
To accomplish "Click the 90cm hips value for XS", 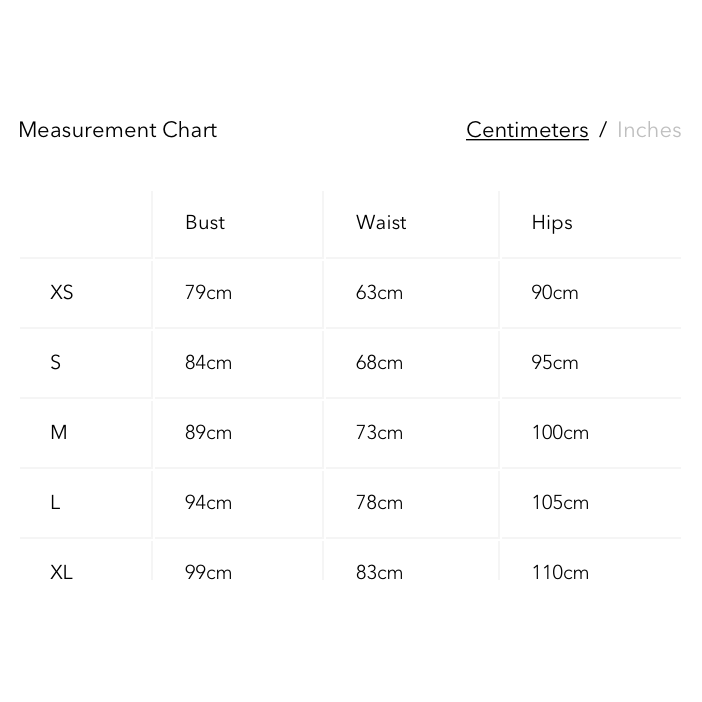I will point(555,292).
